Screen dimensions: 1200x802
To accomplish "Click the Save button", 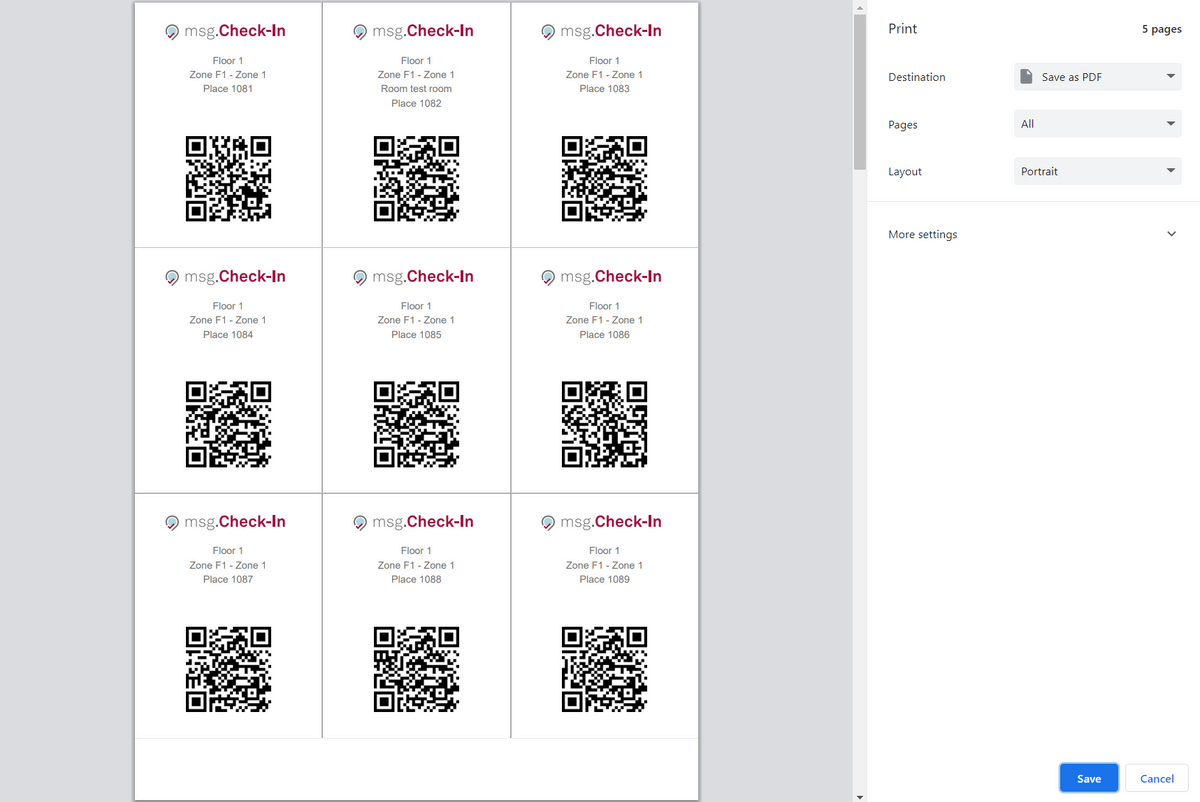I will tap(1088, 778).
